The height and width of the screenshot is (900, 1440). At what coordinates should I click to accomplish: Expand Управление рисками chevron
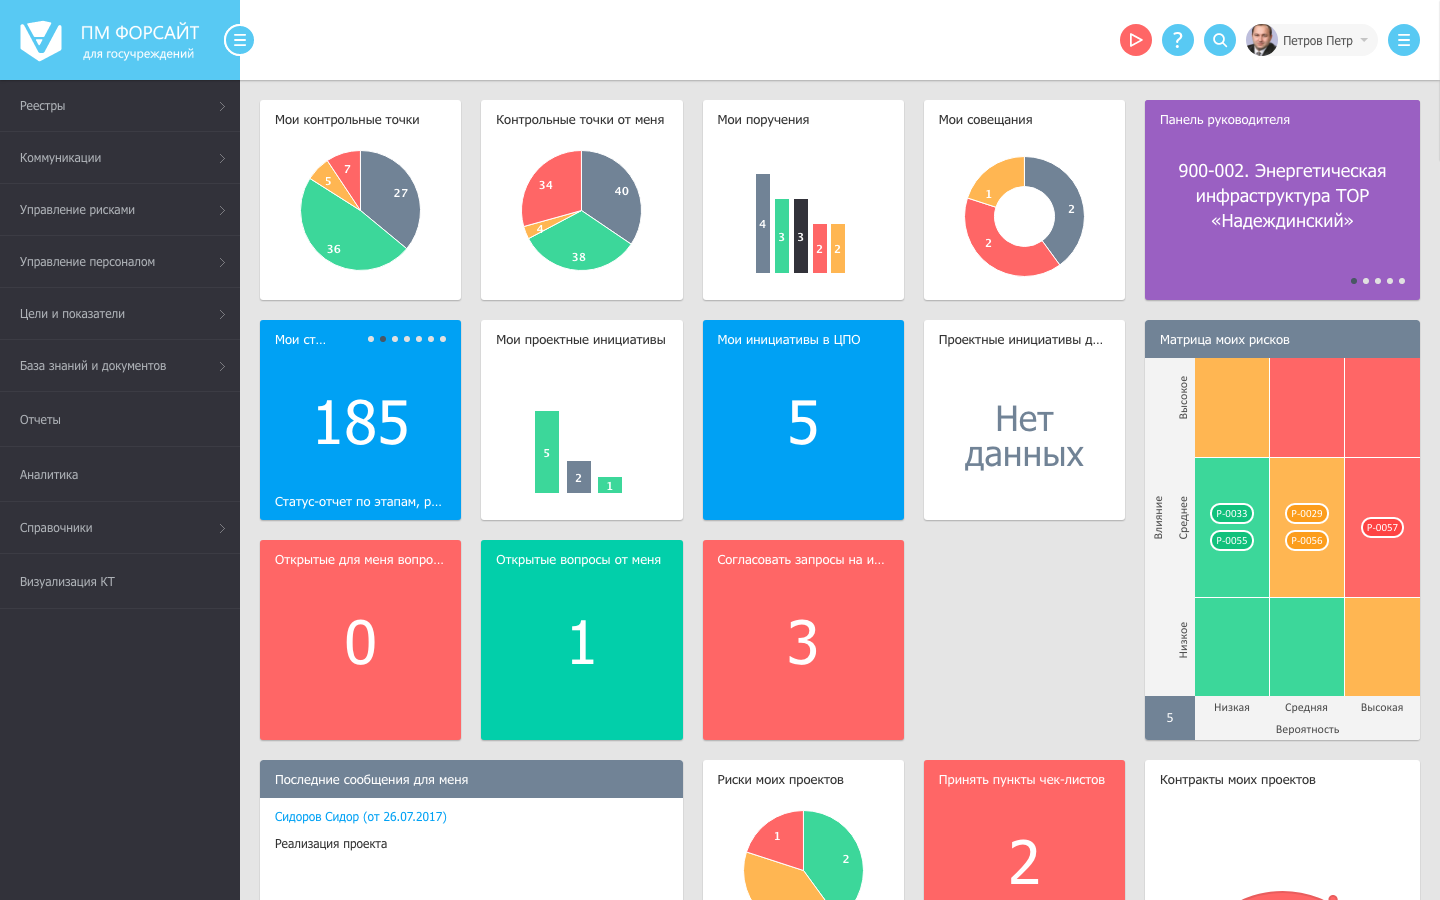coord(222,210)
